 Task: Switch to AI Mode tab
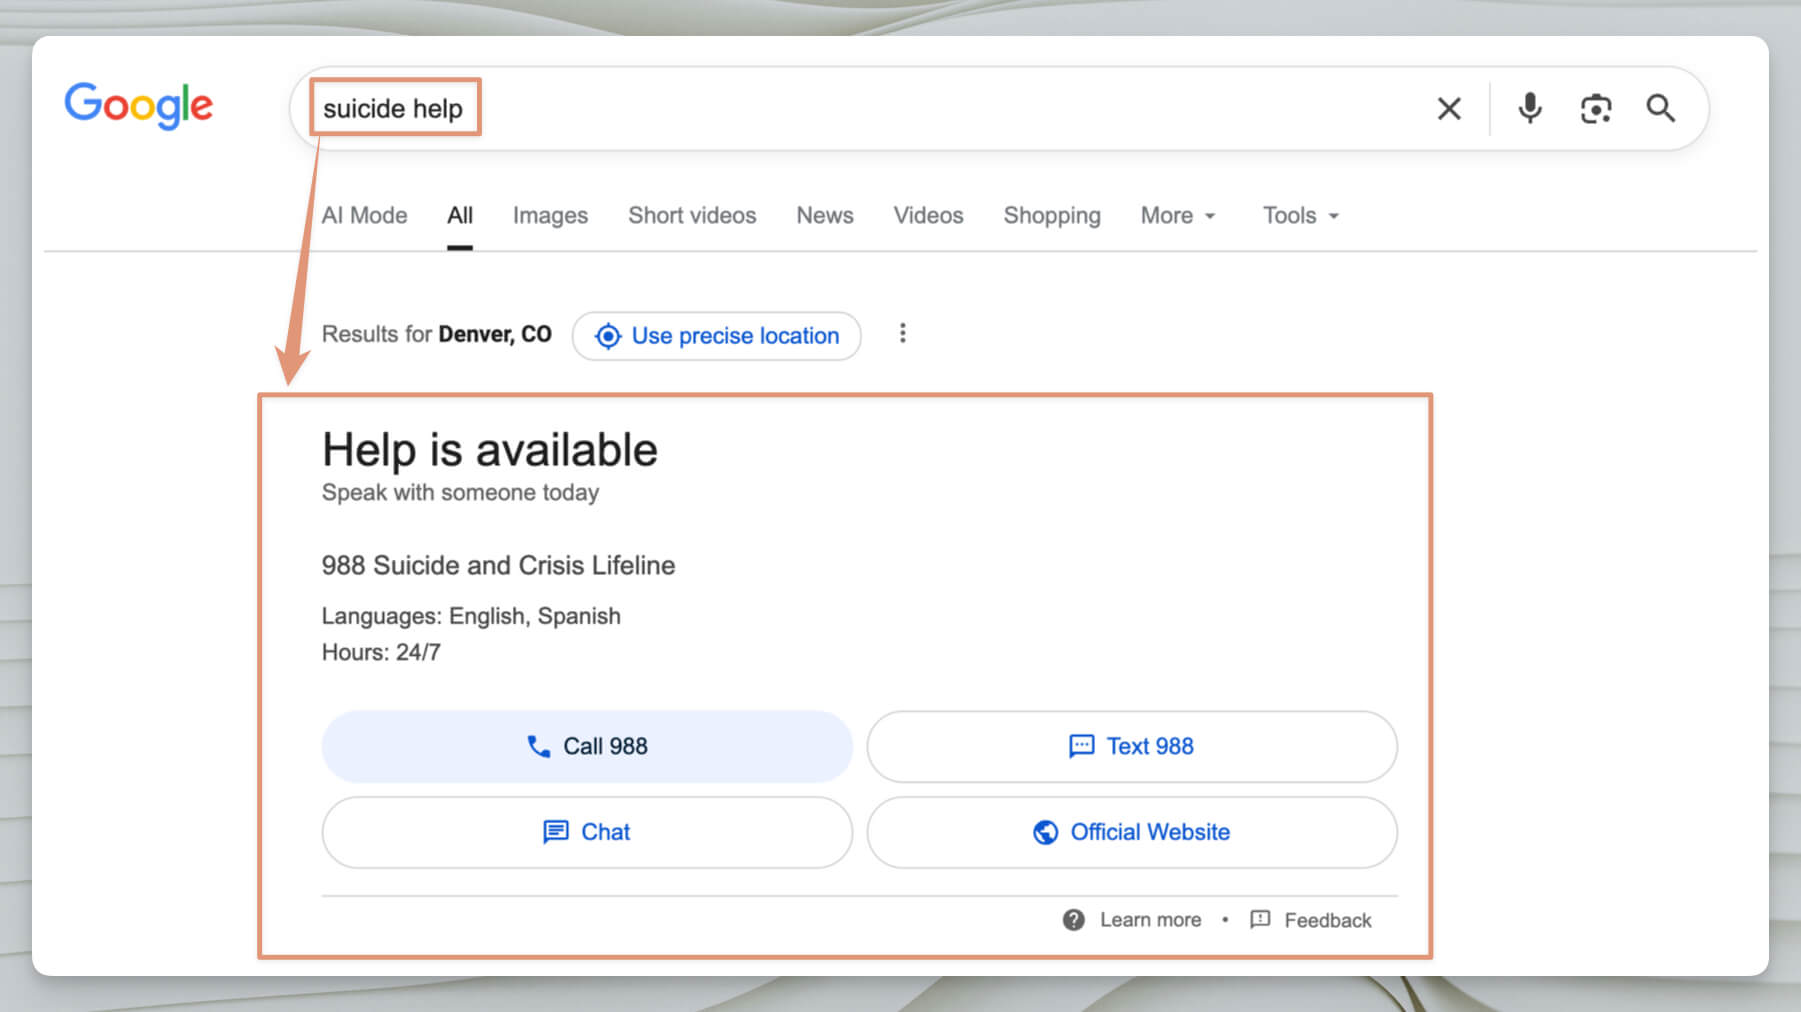click(x=364, y=215)
